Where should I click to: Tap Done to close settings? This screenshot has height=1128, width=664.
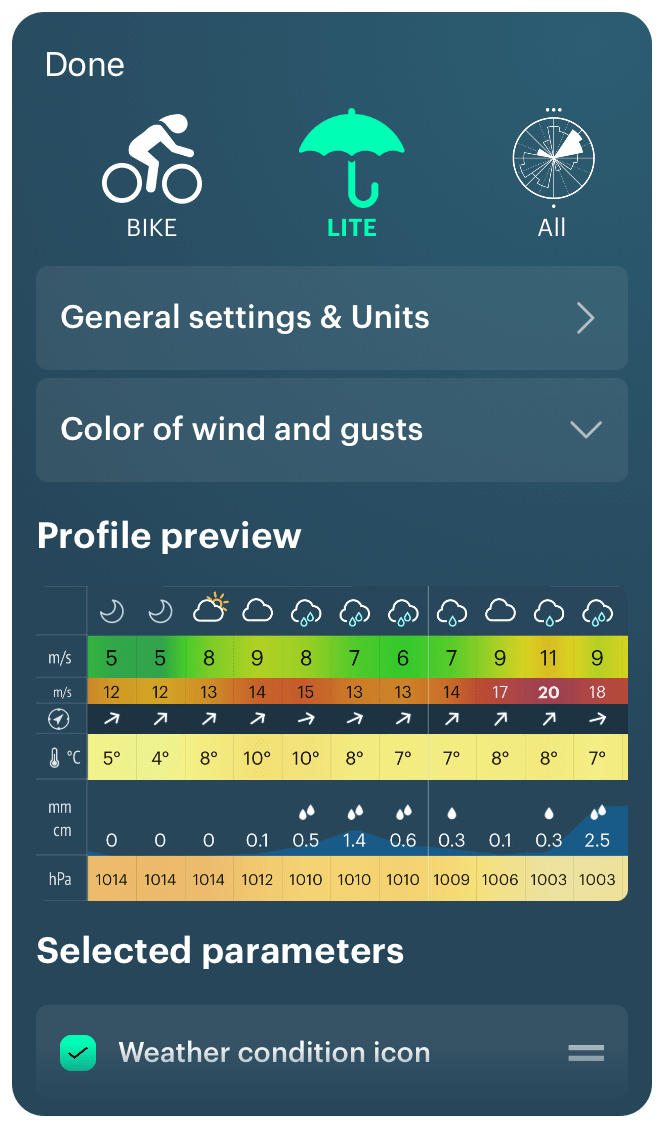(x=84, y=64)
